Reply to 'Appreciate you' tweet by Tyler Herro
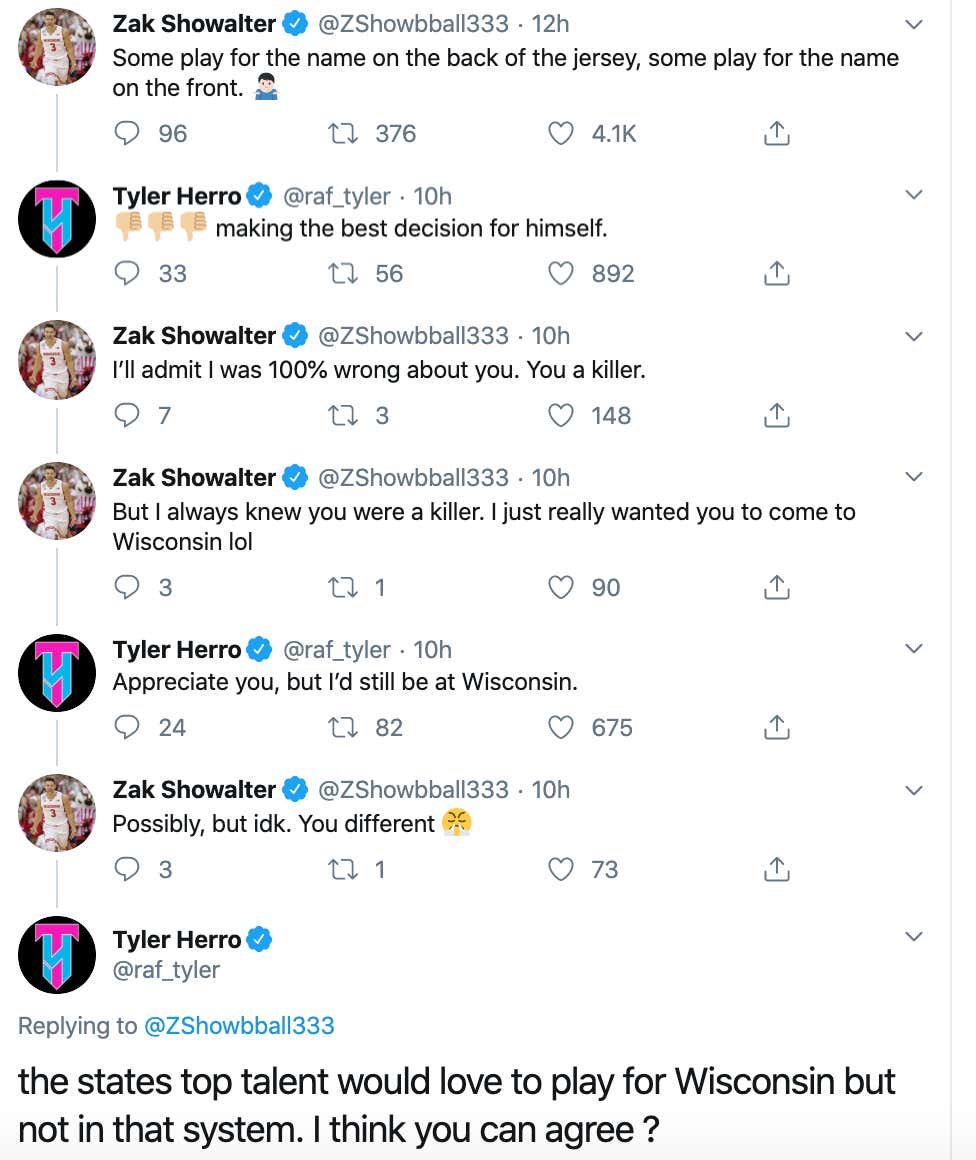The image size is (976, 1160). point(127,727)
